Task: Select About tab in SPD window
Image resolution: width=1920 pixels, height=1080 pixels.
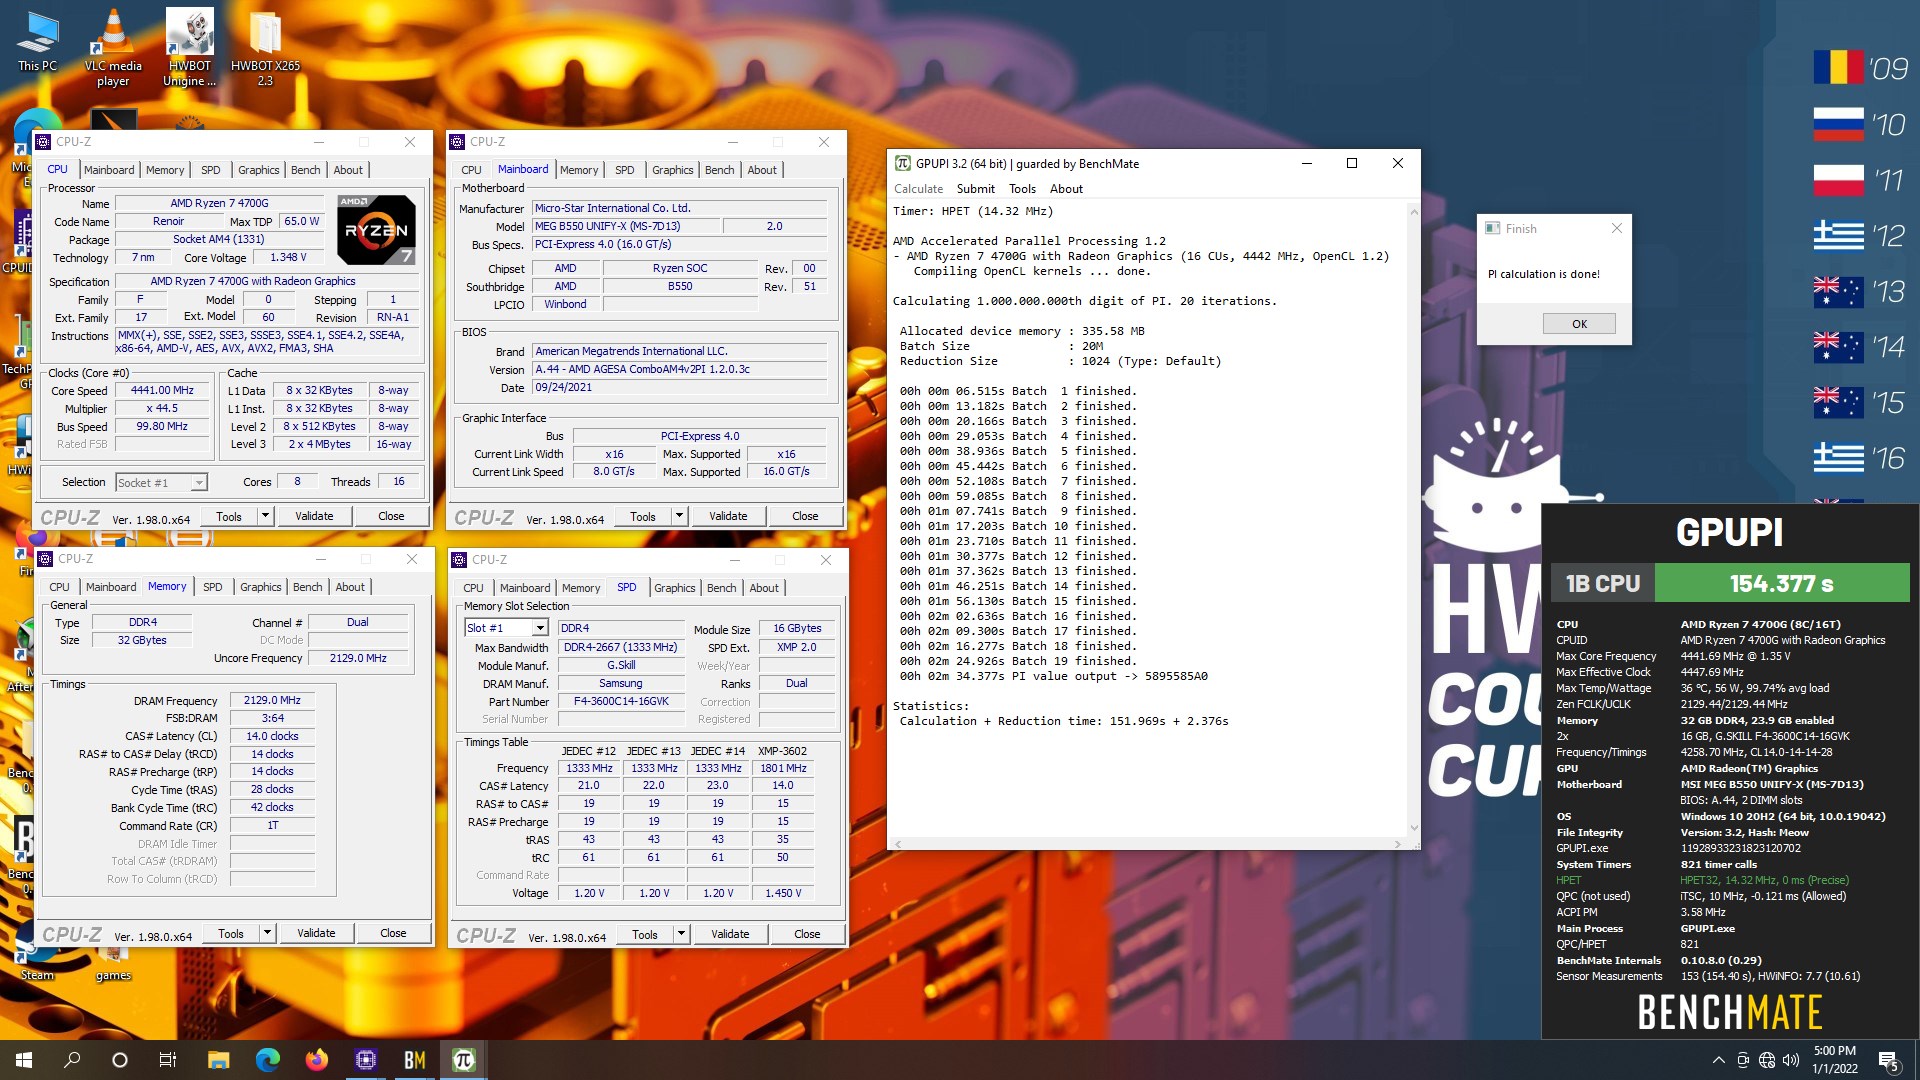Action: [x=764, y=588]
